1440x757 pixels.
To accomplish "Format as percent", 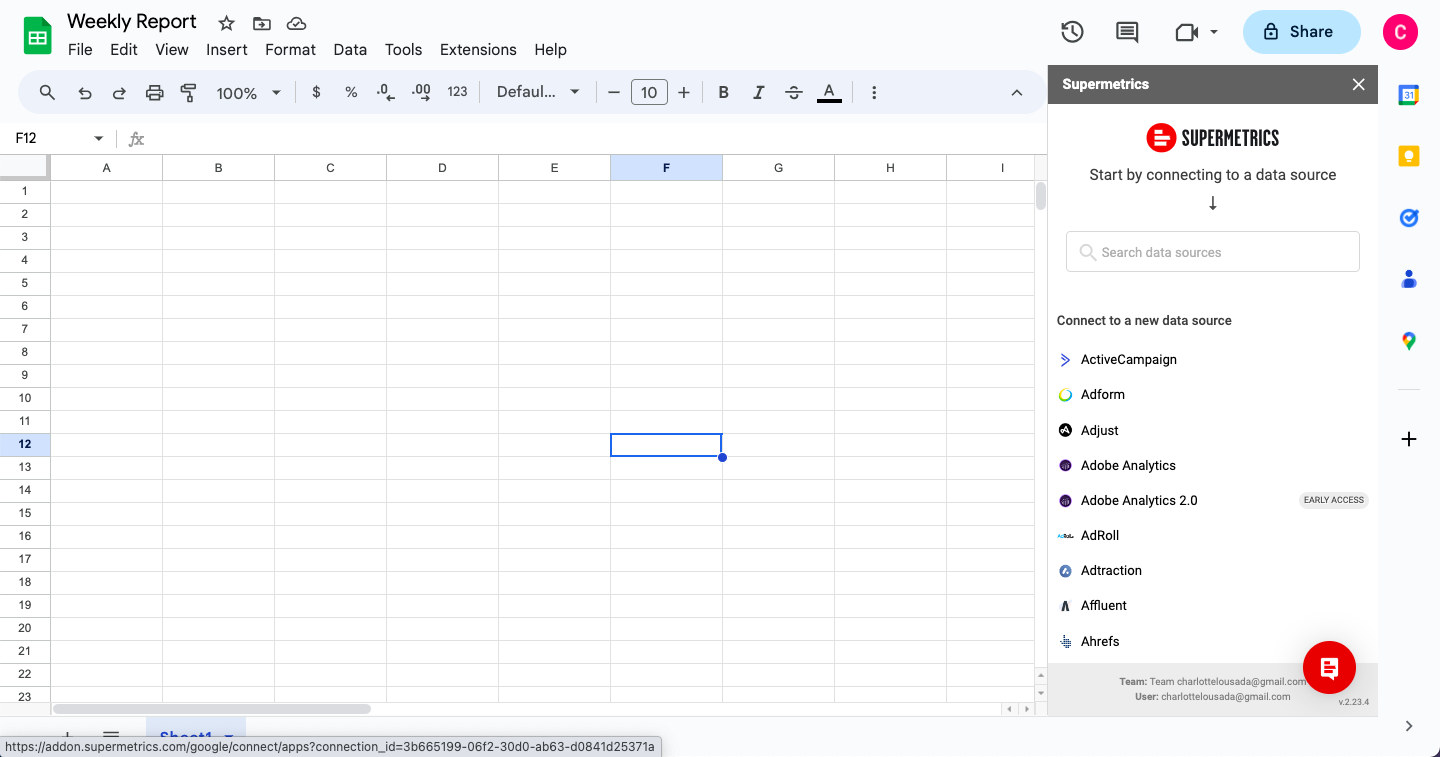I will point(351,92).
